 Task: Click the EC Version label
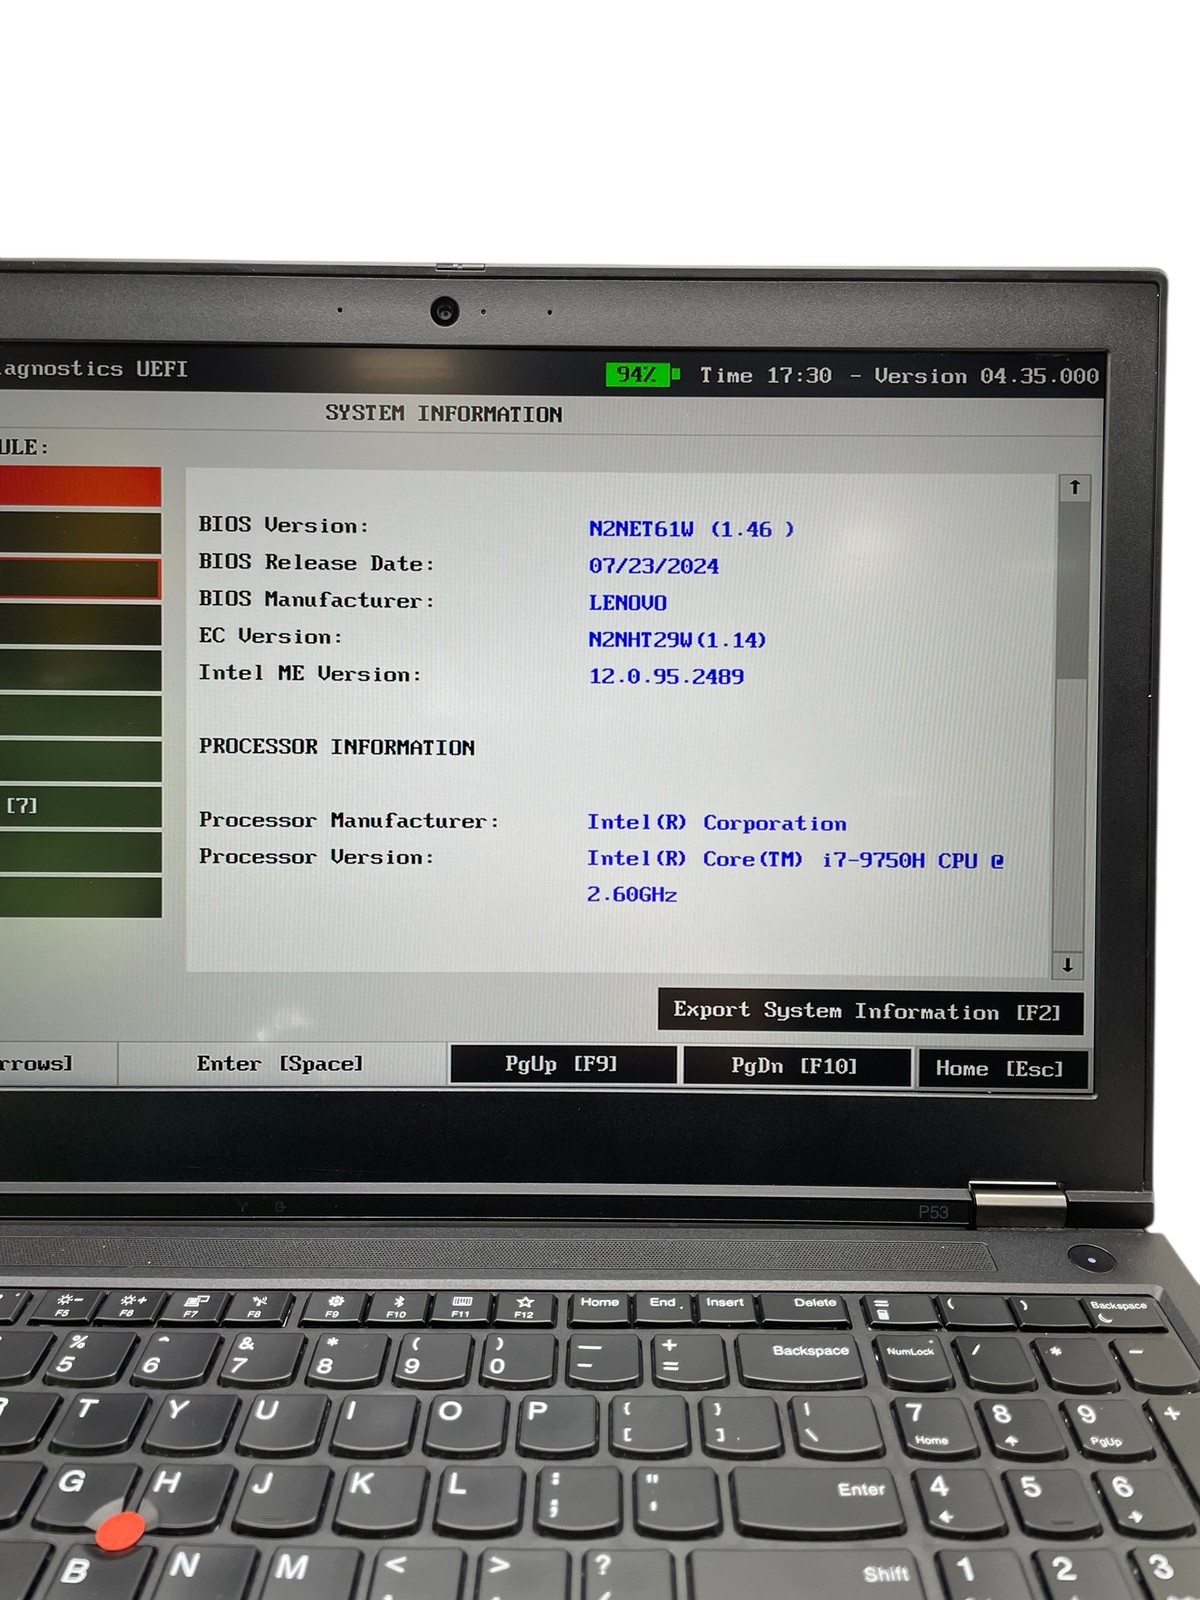(x=270, y=637)
